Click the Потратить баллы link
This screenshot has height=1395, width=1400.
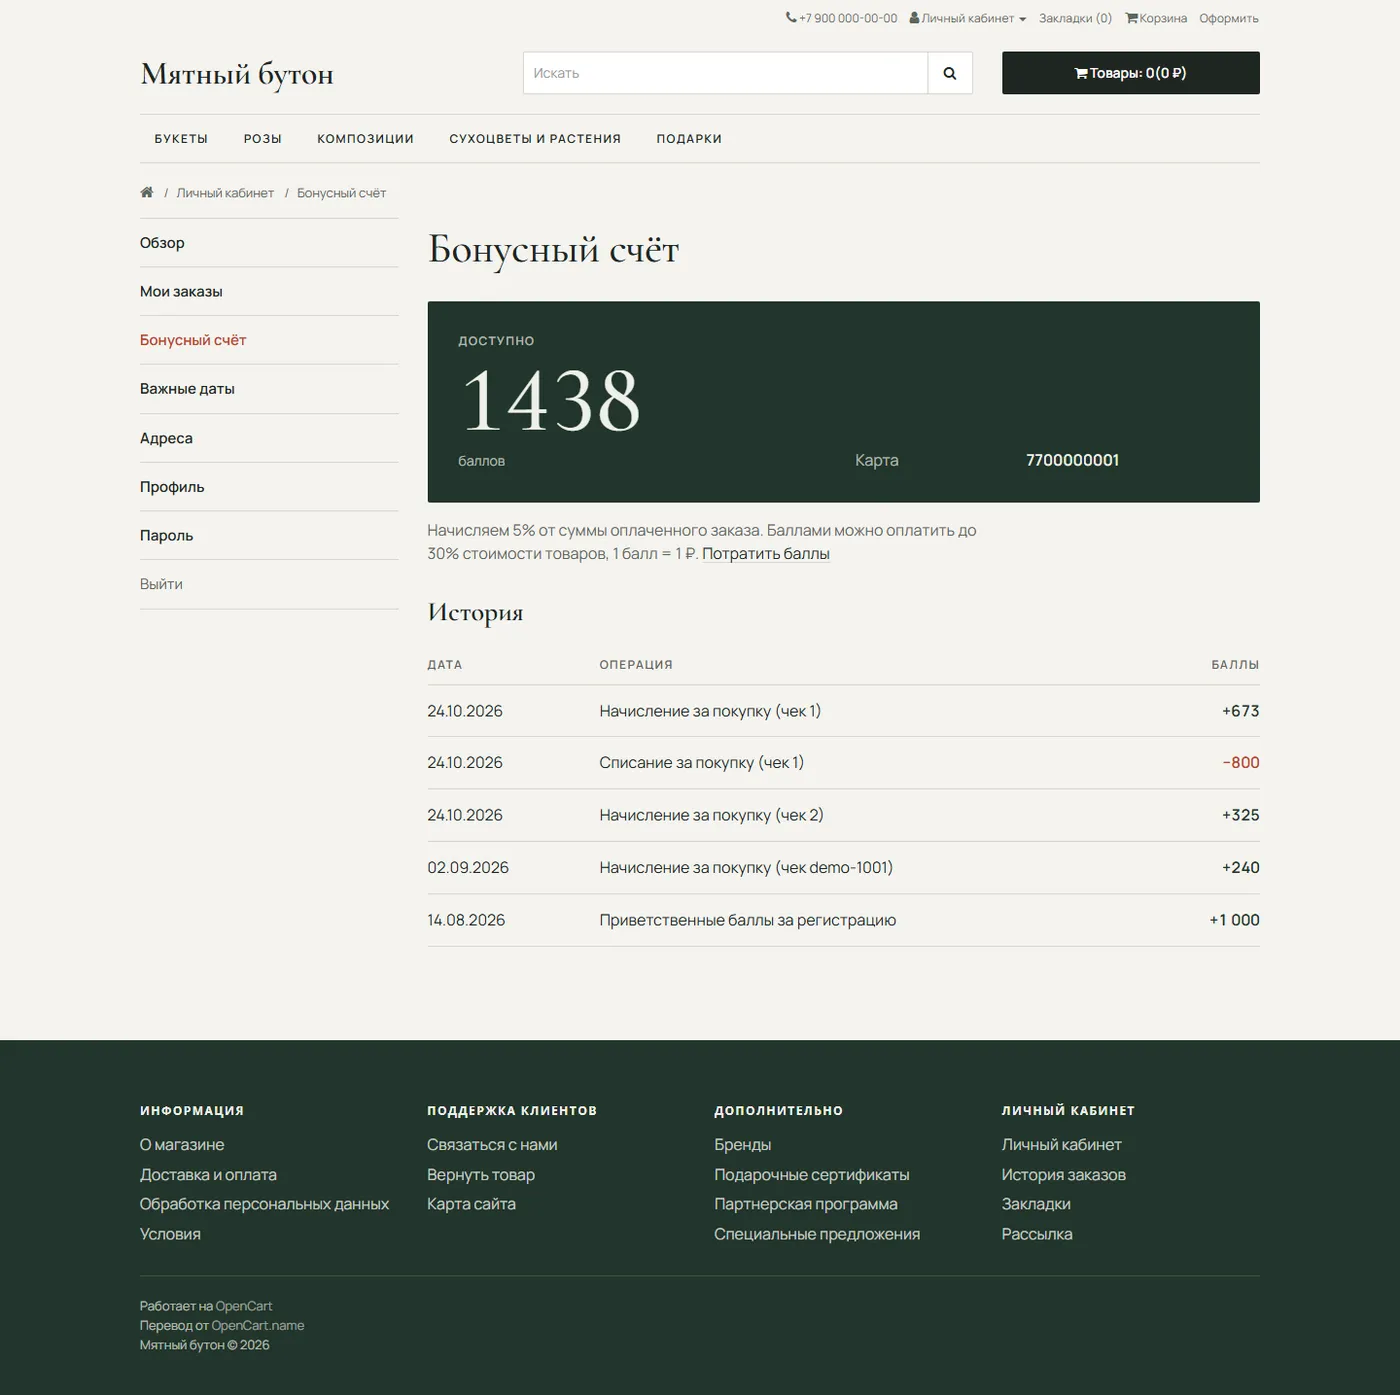point(766,554)
